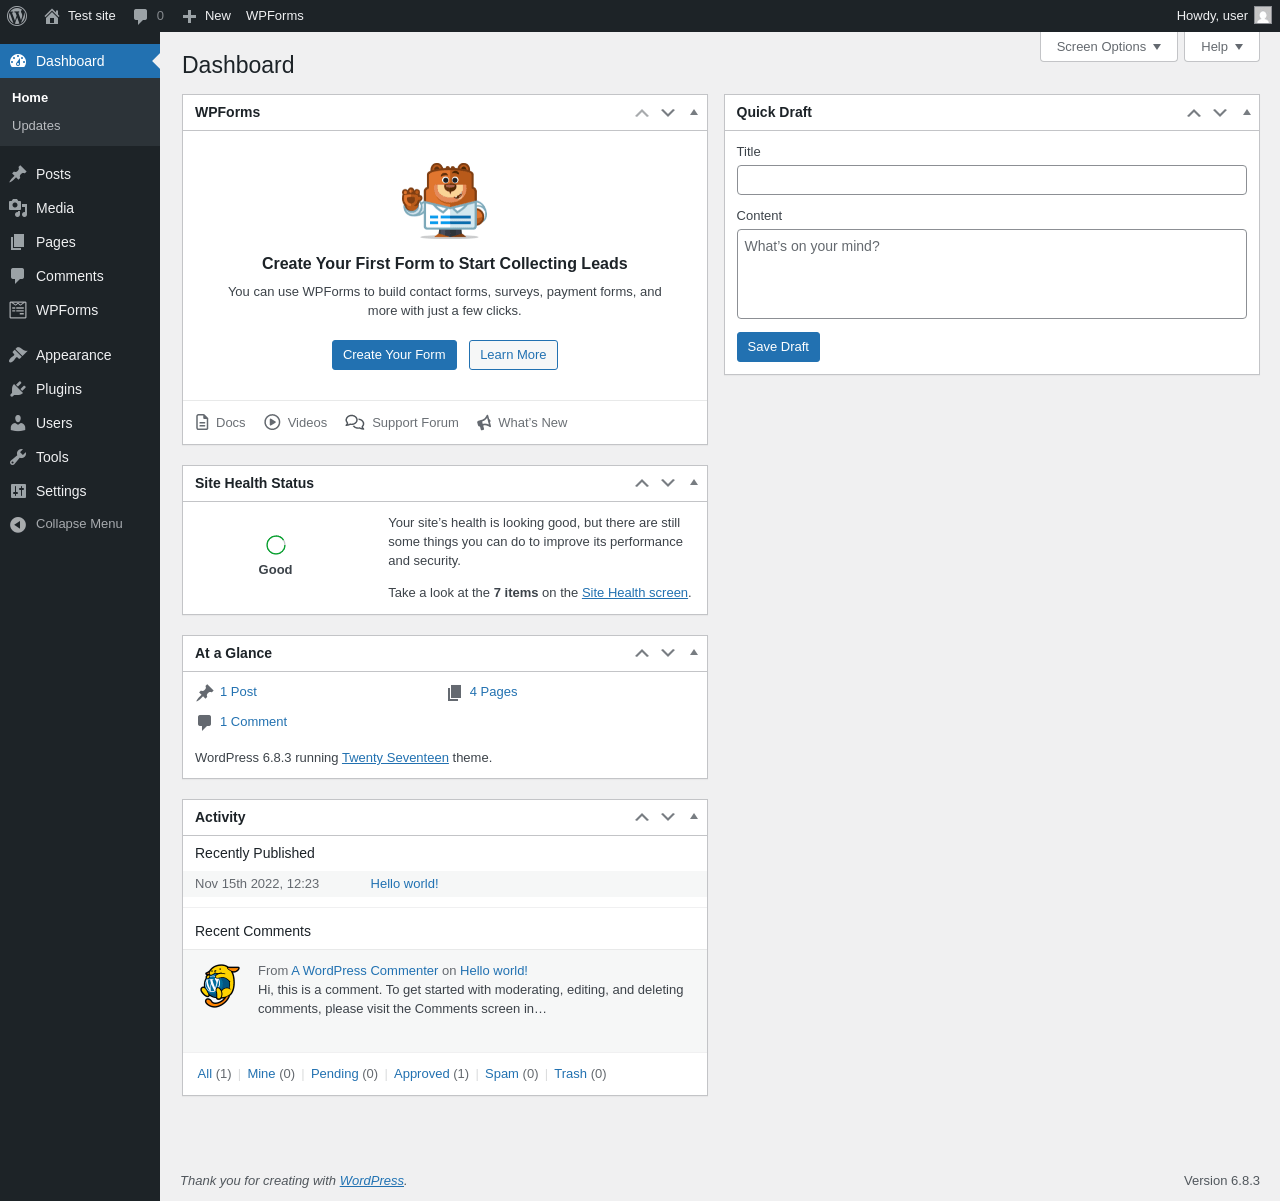This screenshot has height=1201, width=1280.
Task: Click the WordPress commenter avatar image
Action: point(220,986)
